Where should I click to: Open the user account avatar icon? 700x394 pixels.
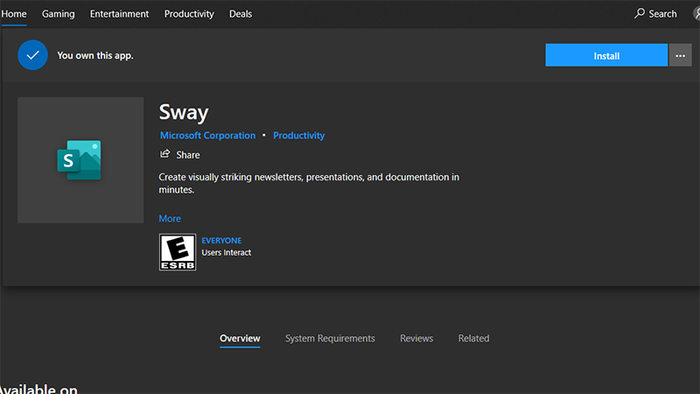[696, 13]
